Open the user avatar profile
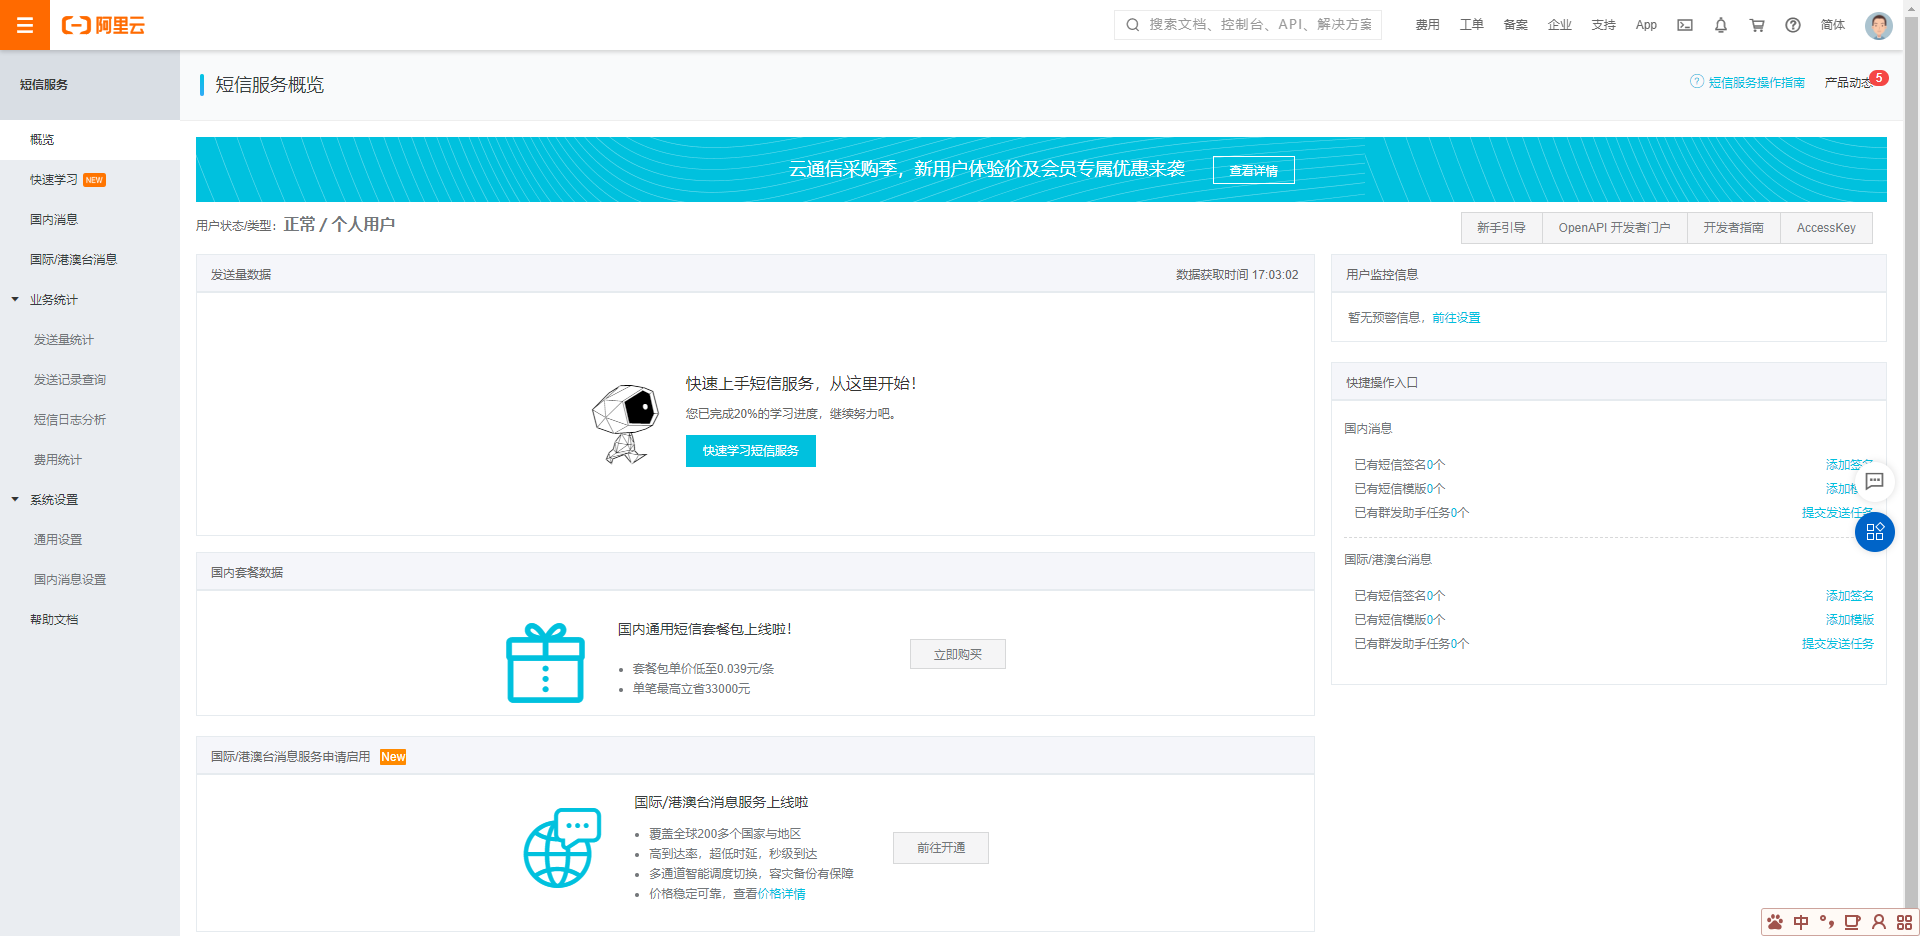The height and width of the screenshot is (936, 1920). pos(1878,25)
